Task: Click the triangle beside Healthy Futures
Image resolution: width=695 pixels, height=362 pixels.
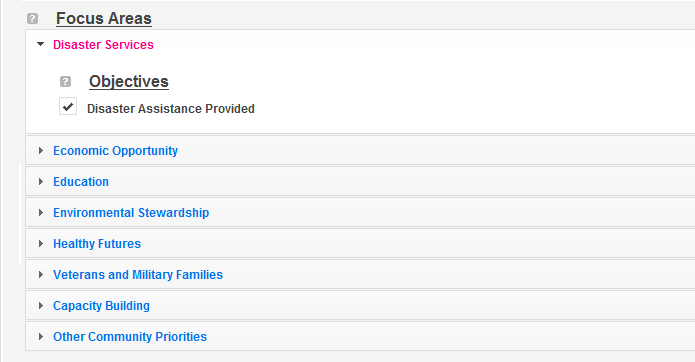Action: click(41, 244)
